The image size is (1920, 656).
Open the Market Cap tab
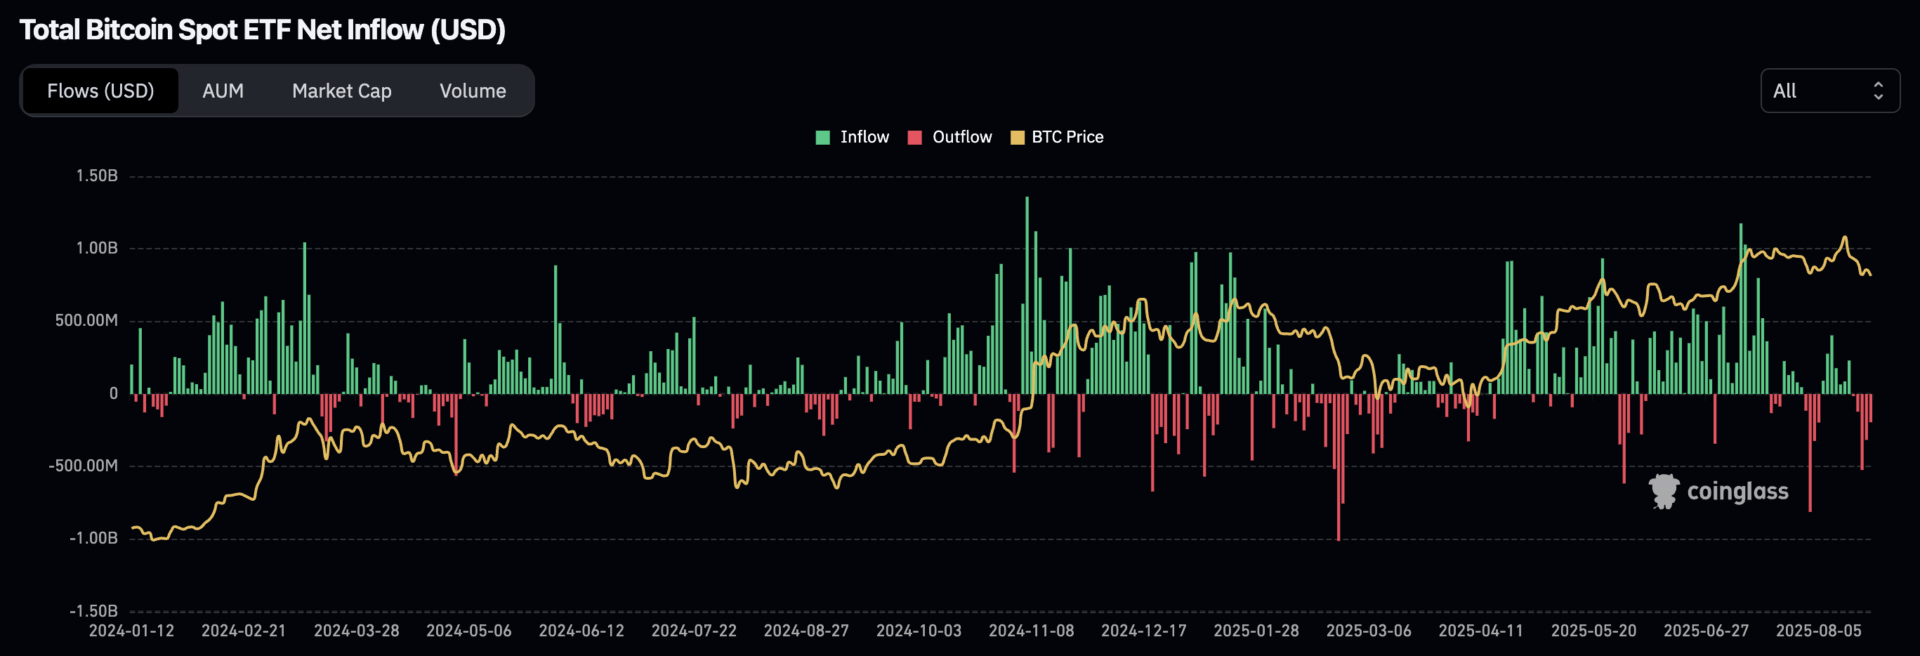(342, 91)
